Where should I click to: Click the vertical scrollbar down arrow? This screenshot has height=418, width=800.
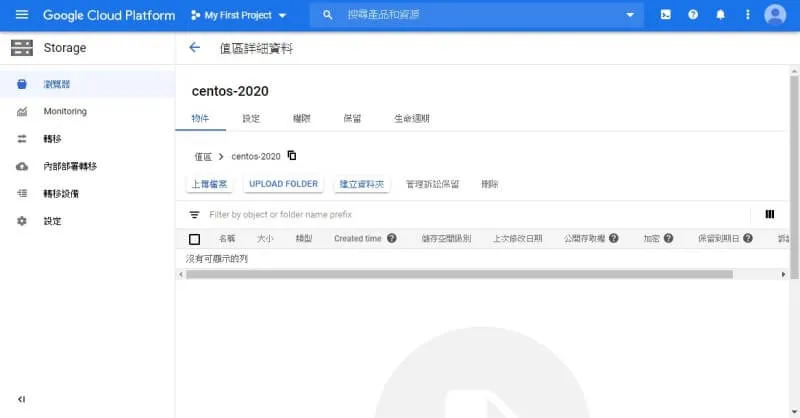tap(794, 411)
